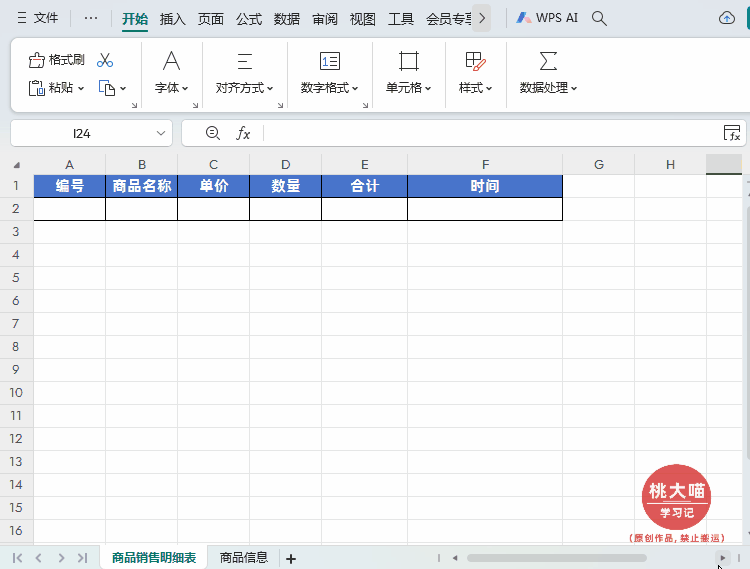Switch to the 审阅 ribbon tab
This screenshot has width=750, height=569.
click(325, 19)
